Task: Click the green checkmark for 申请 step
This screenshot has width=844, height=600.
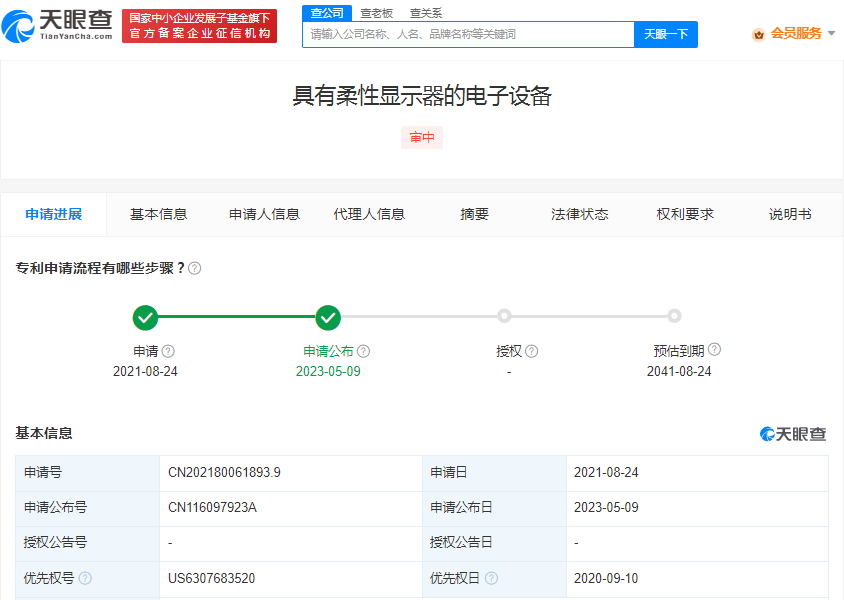Action: tap(145, 317)
